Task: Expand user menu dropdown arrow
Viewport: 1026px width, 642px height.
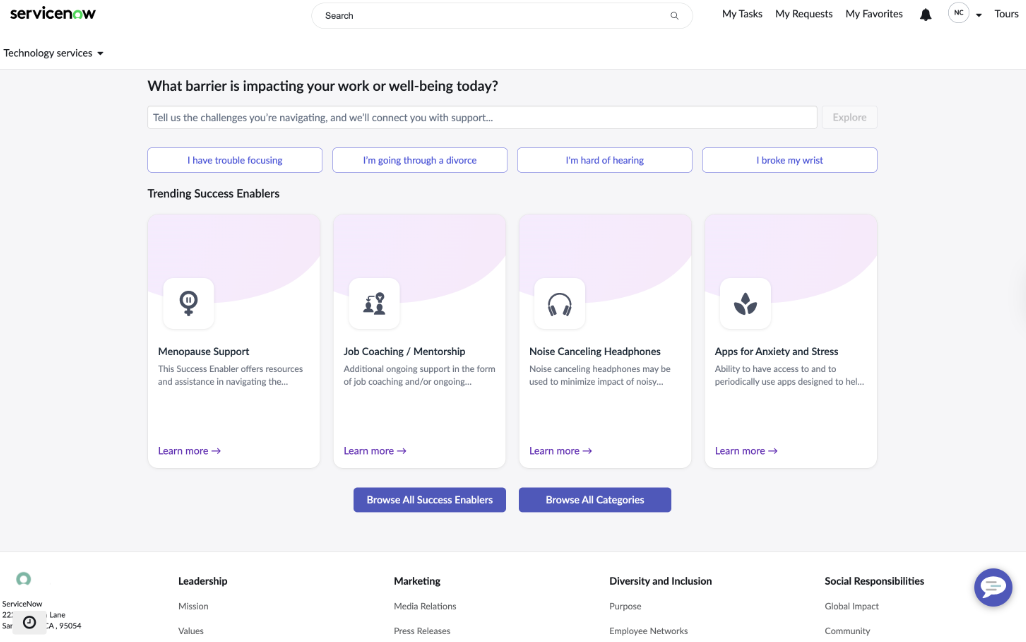Action: [979, 15]
